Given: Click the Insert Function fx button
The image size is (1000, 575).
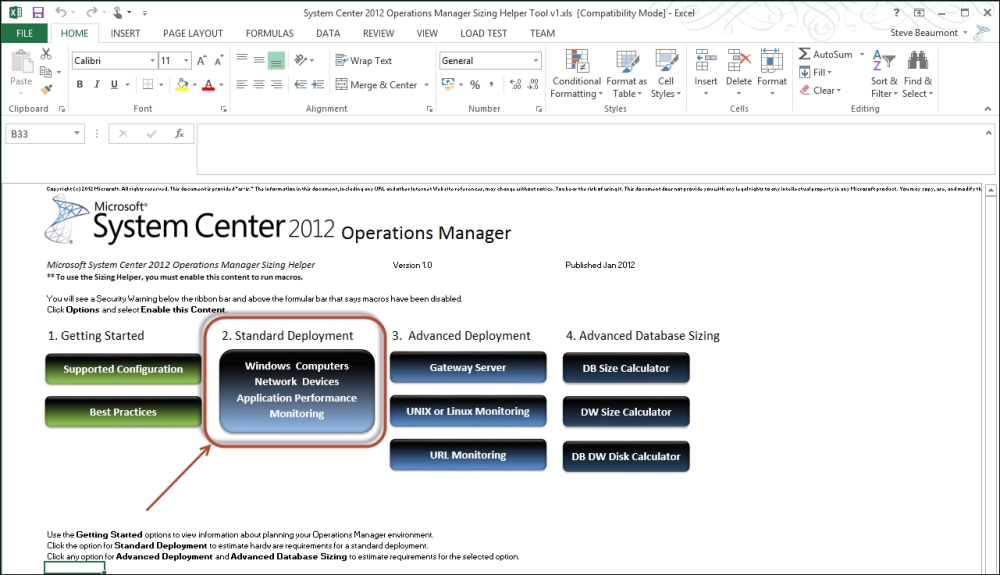Looking at the screenshot, I should (x=179, y=134).
